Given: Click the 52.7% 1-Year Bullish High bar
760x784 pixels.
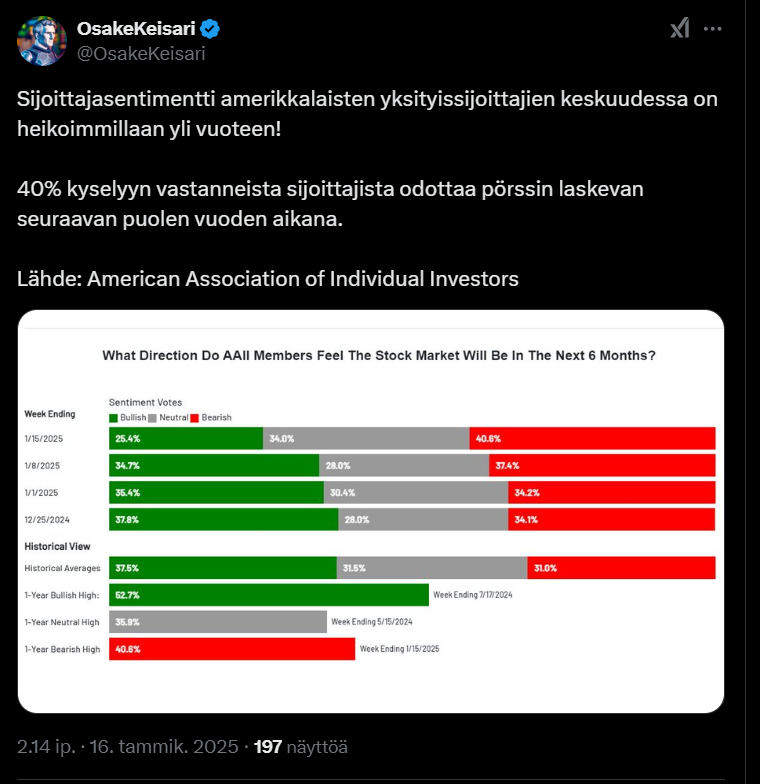Looking at the screenshot, I should click(269, 595).
